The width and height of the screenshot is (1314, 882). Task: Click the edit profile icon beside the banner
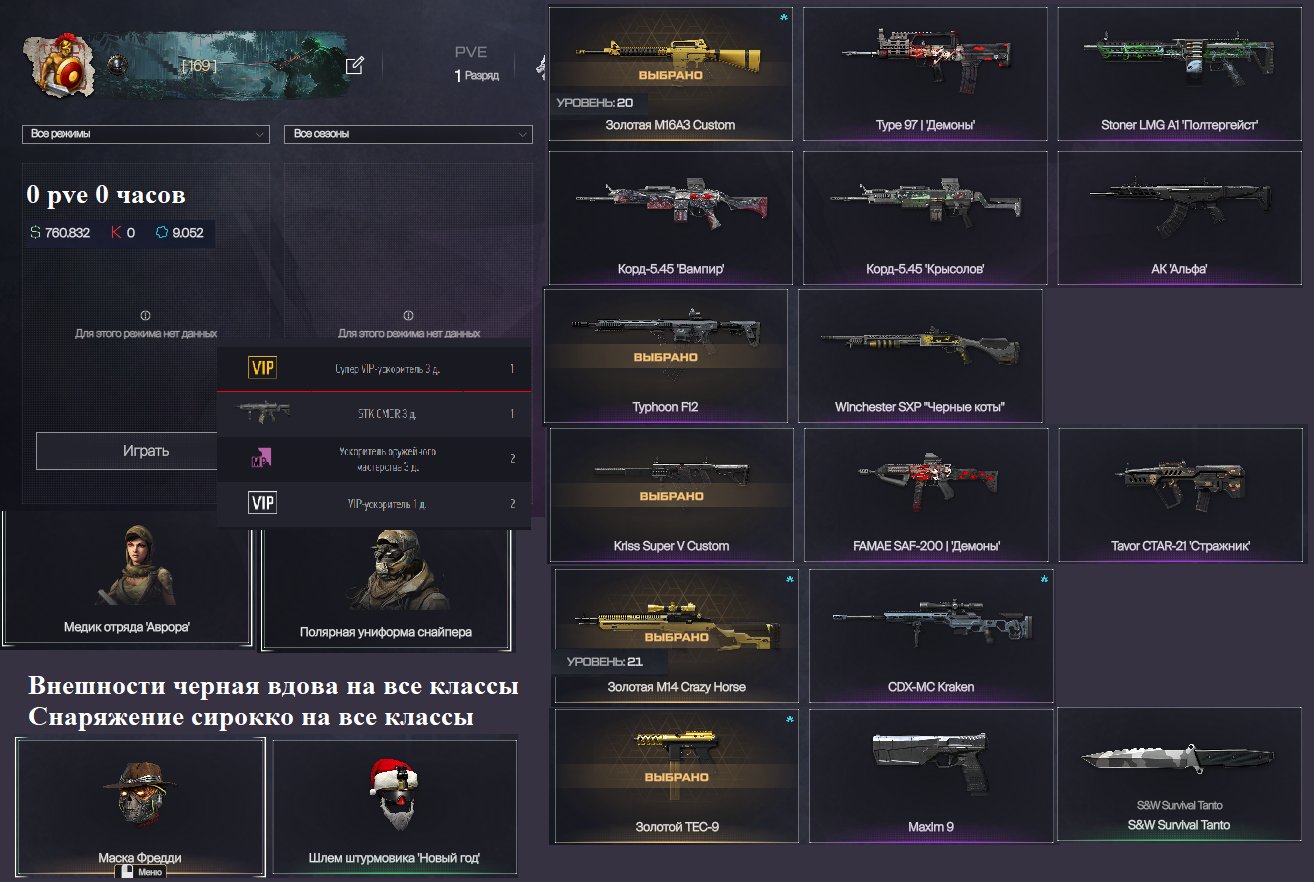(354, 66)
